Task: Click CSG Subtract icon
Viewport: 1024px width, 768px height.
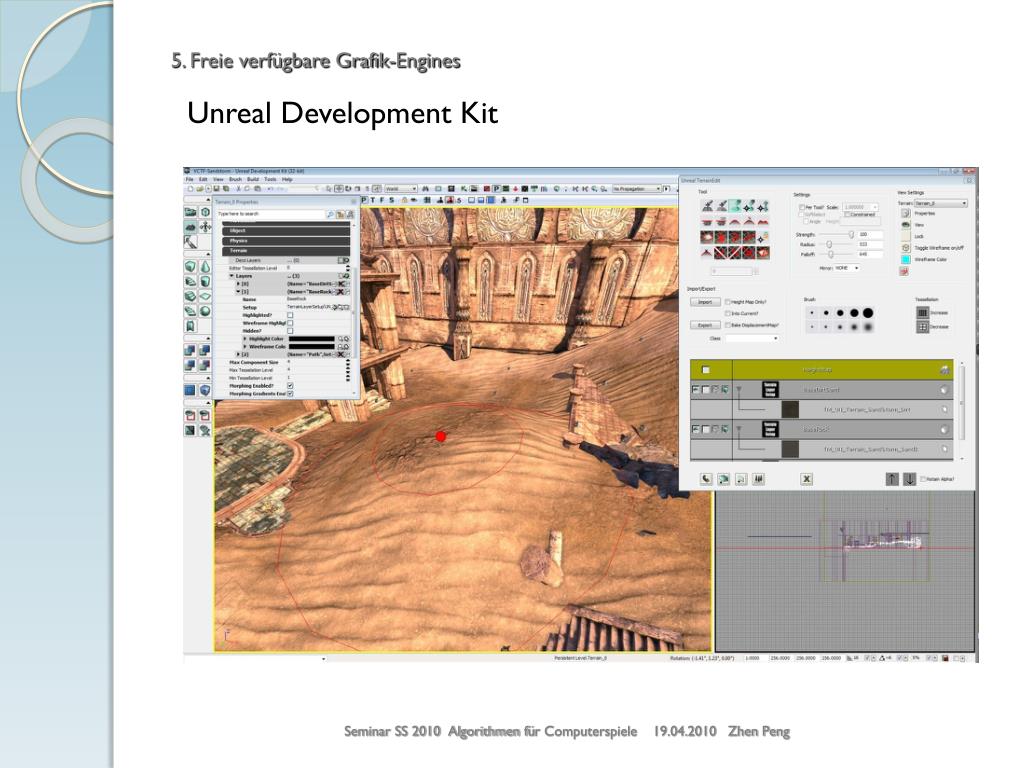Action: click(x=205, y=351)
